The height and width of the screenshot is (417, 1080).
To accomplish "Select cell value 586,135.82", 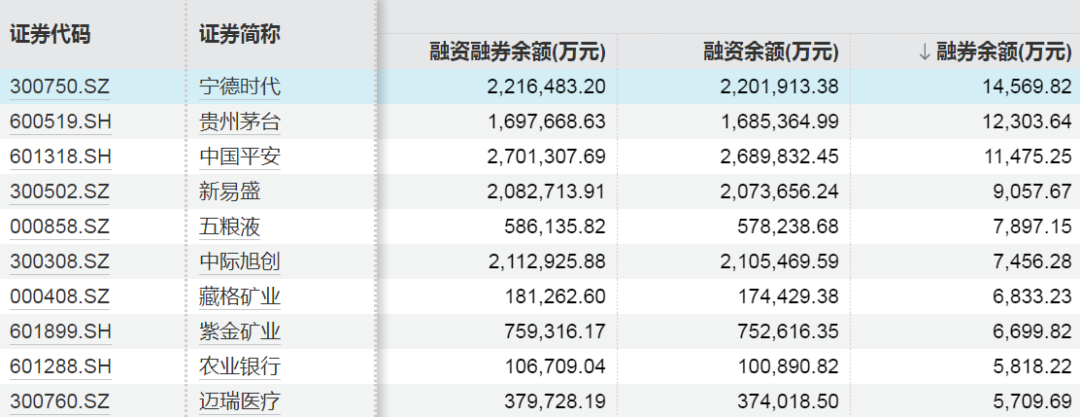I will [555, 227].
